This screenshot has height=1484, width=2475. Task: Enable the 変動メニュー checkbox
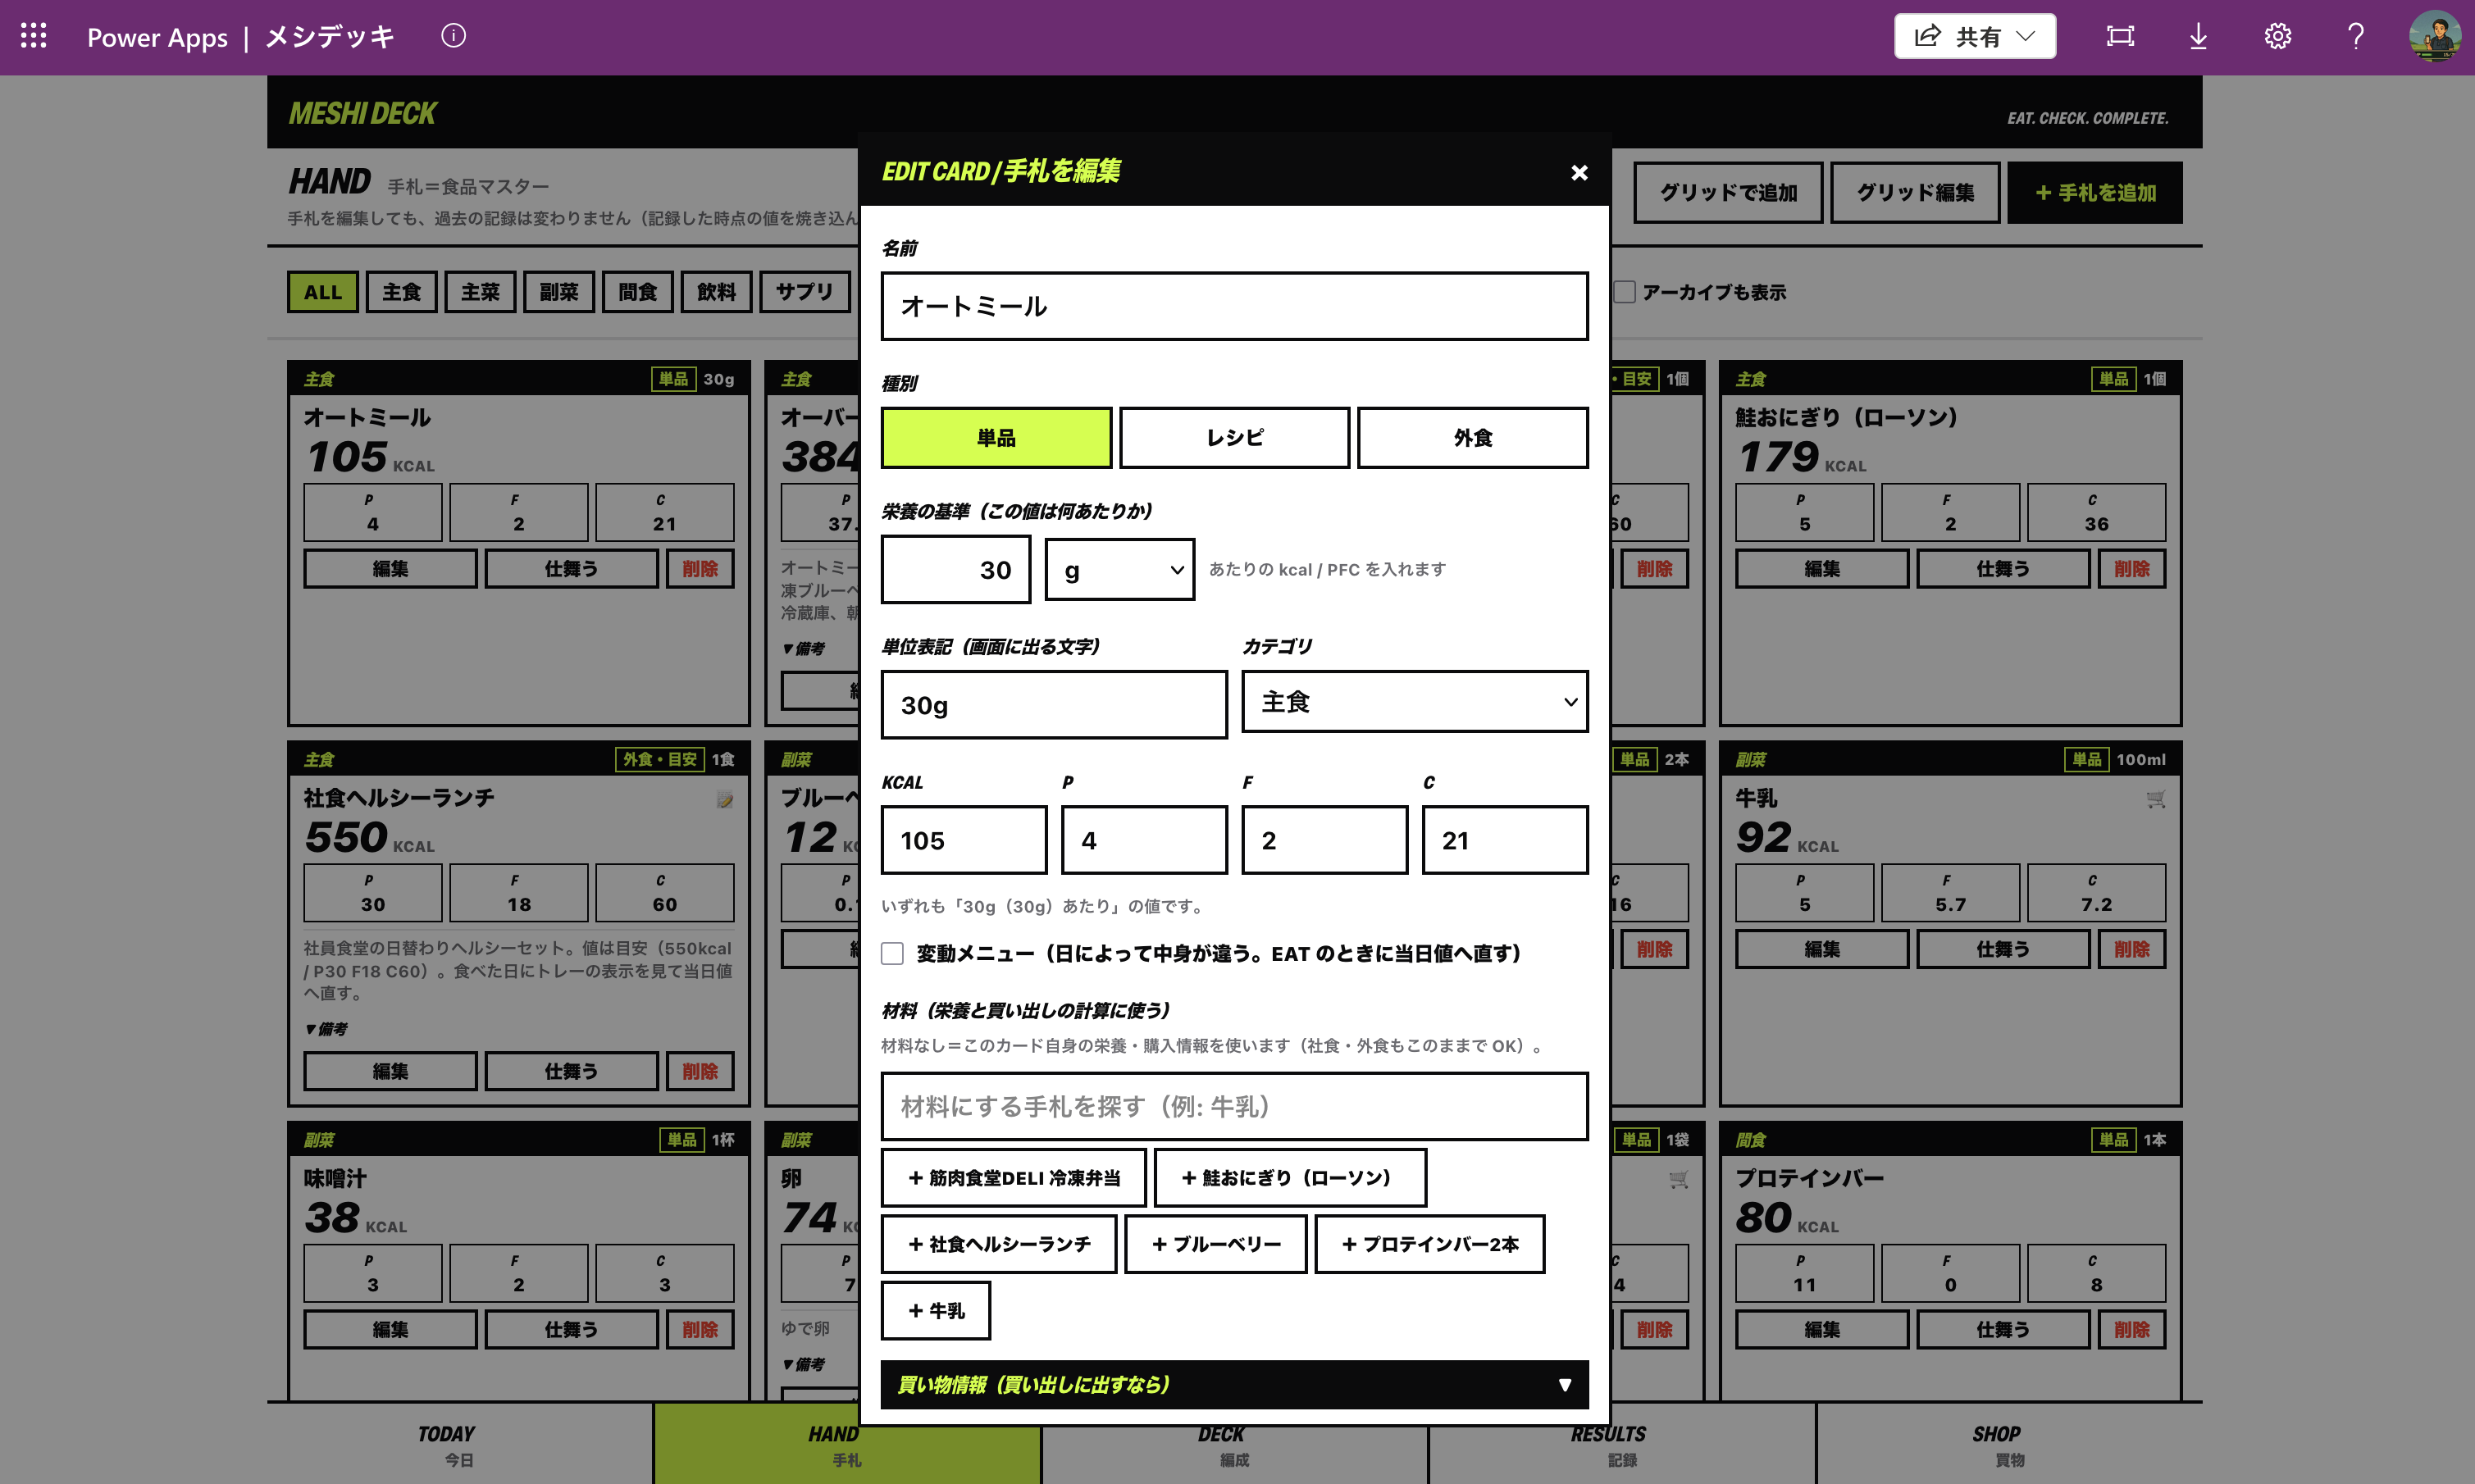tap(892, 953)
